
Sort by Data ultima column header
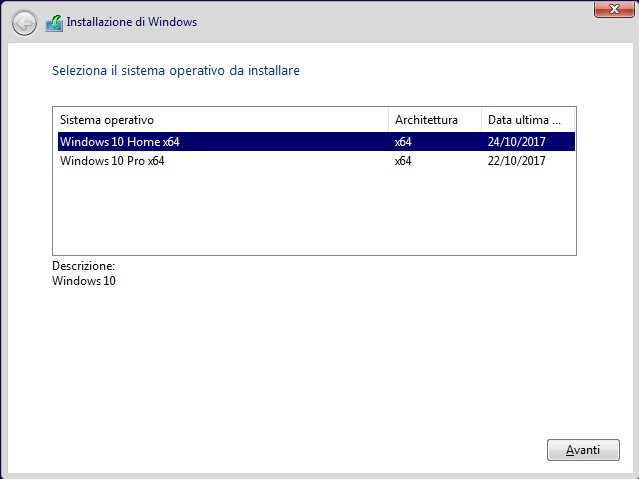click(x=528, y=120)
